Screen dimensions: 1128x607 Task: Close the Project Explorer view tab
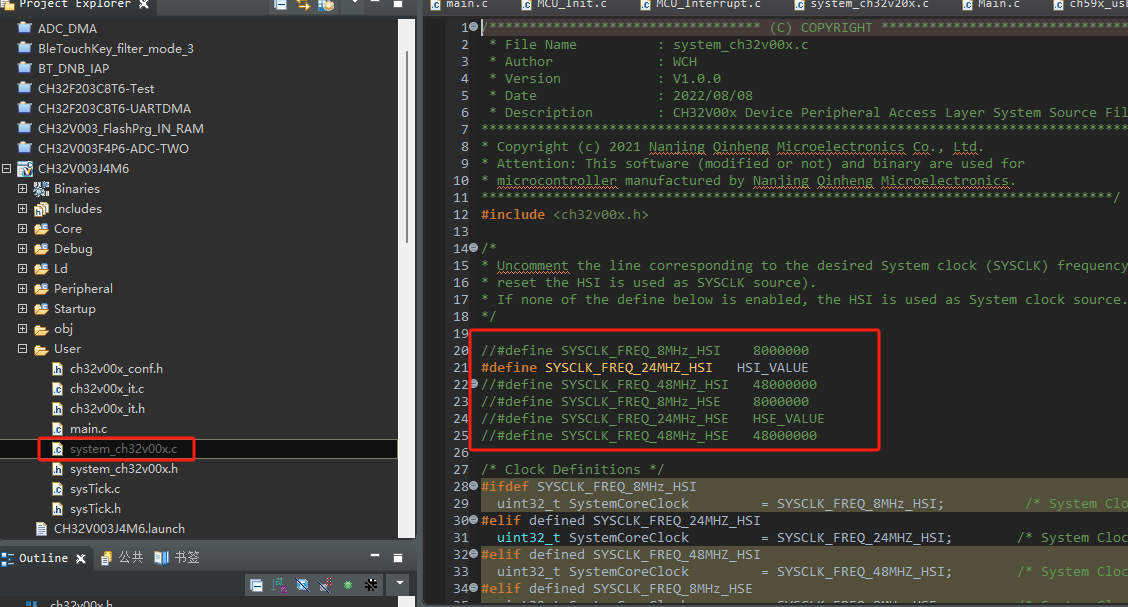click(x=144, y=5)
